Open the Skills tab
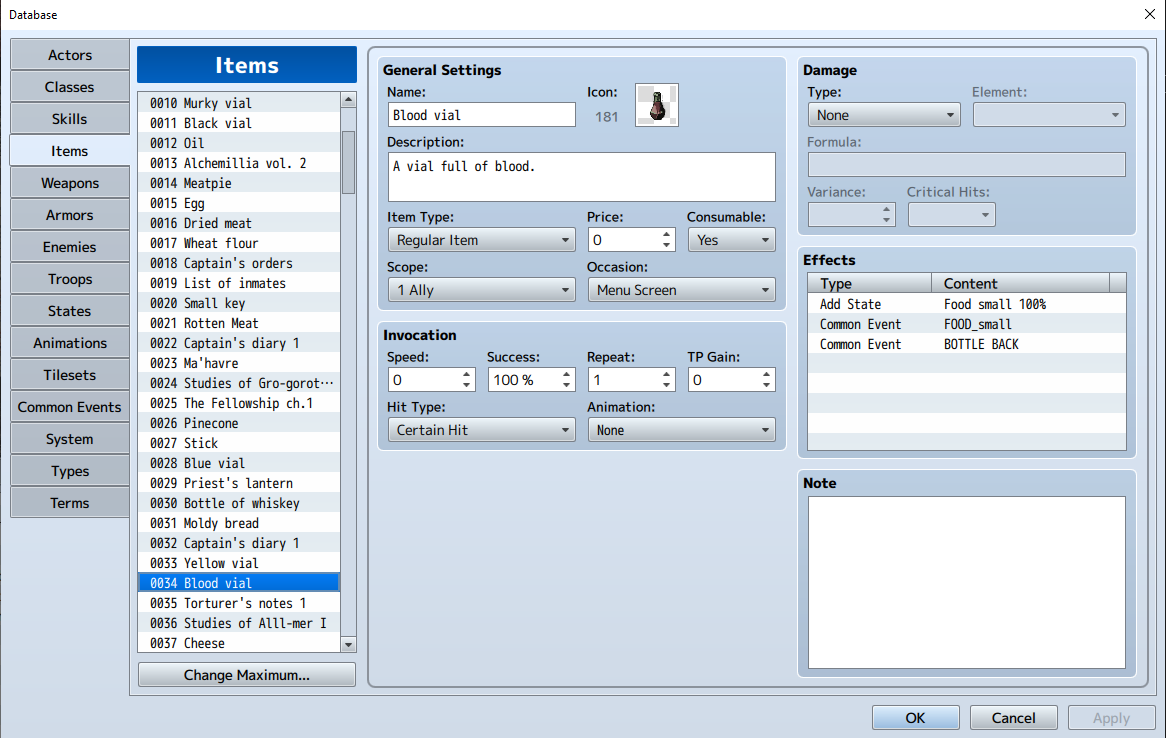Image resolution: width=1166 pixels, height=738 pixels. 70,119
